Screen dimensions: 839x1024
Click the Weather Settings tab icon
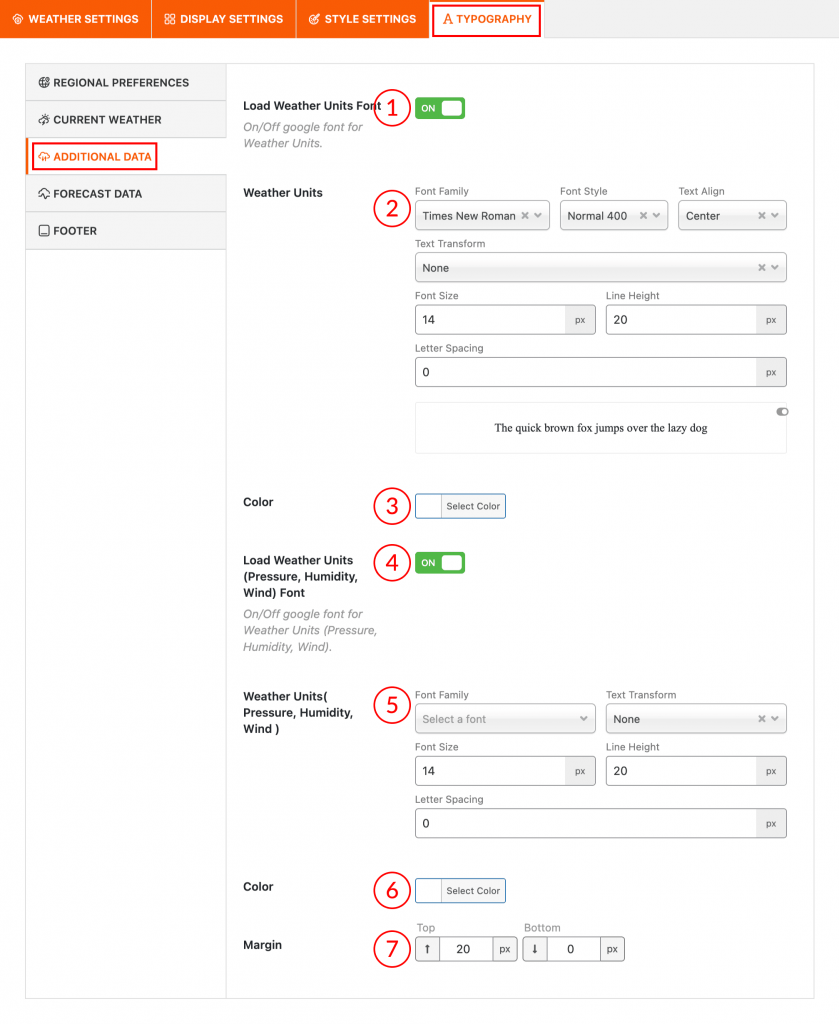(18, 19)
